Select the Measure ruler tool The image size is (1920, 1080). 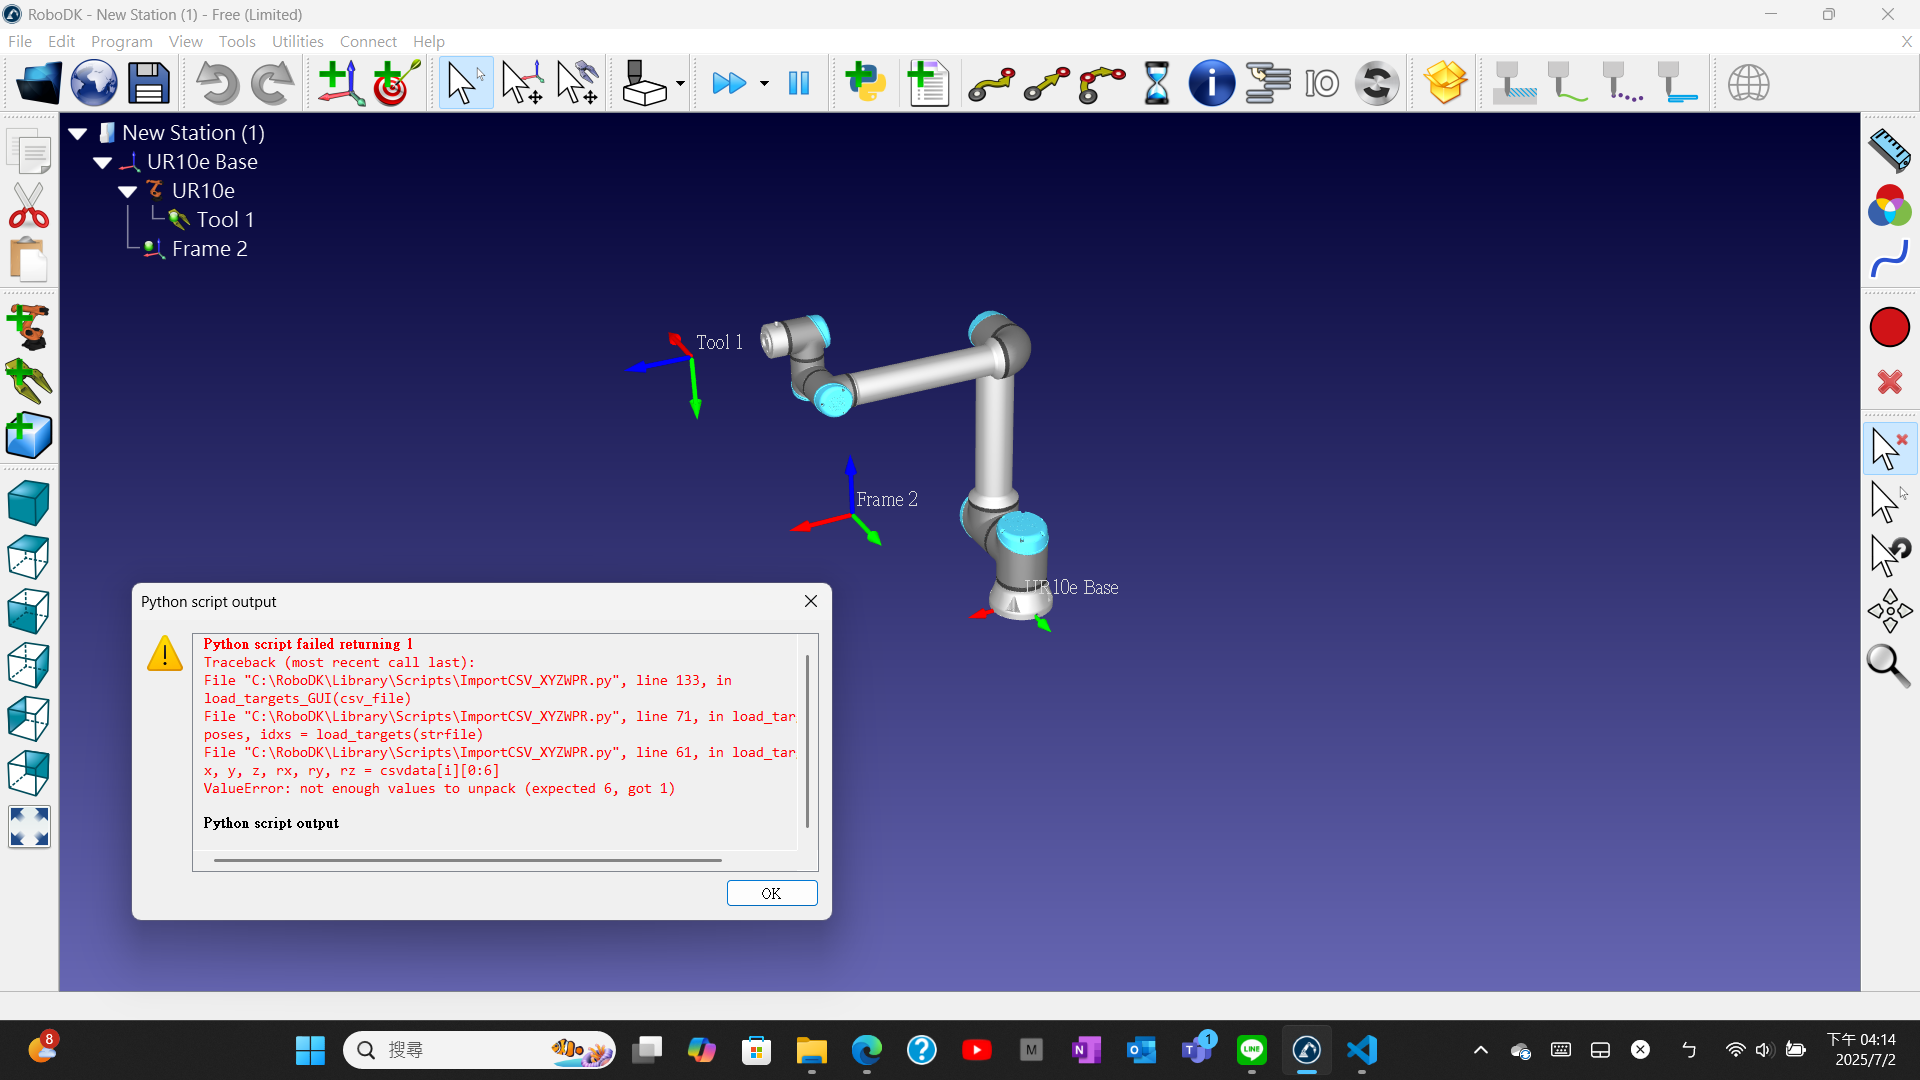point(1889,151)
